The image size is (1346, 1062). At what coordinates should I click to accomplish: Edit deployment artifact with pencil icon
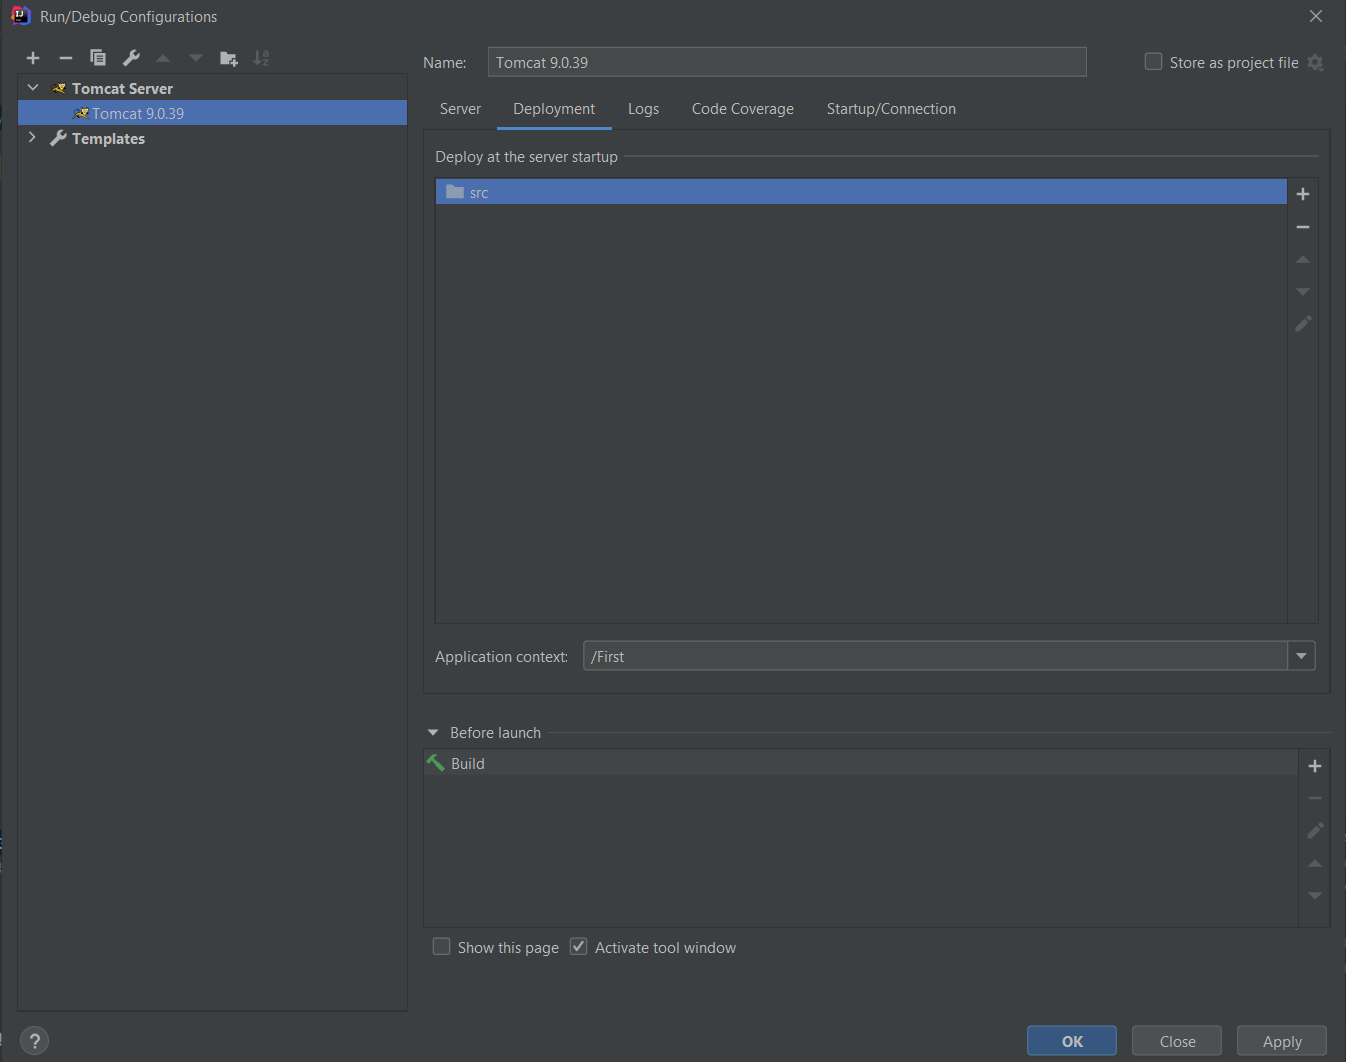[1303, 324]
